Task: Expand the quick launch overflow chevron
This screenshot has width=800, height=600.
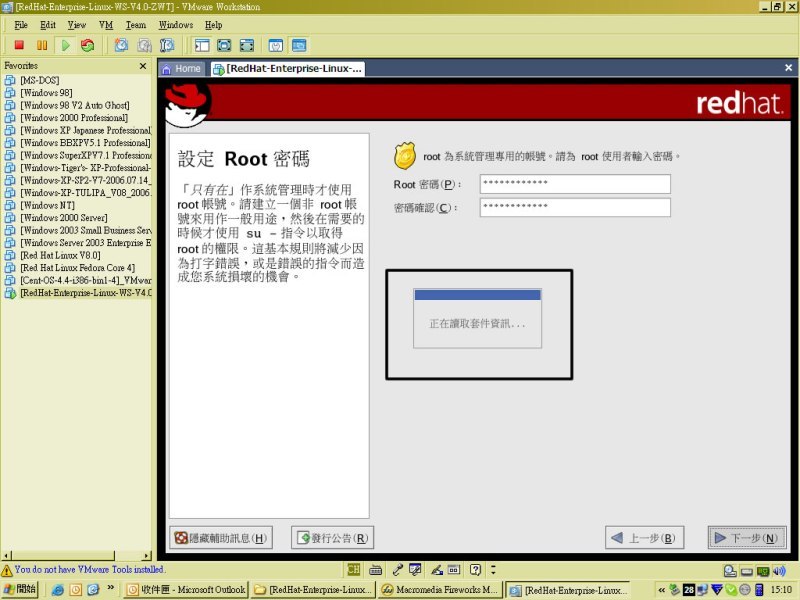Action: (x=111, y=589)
